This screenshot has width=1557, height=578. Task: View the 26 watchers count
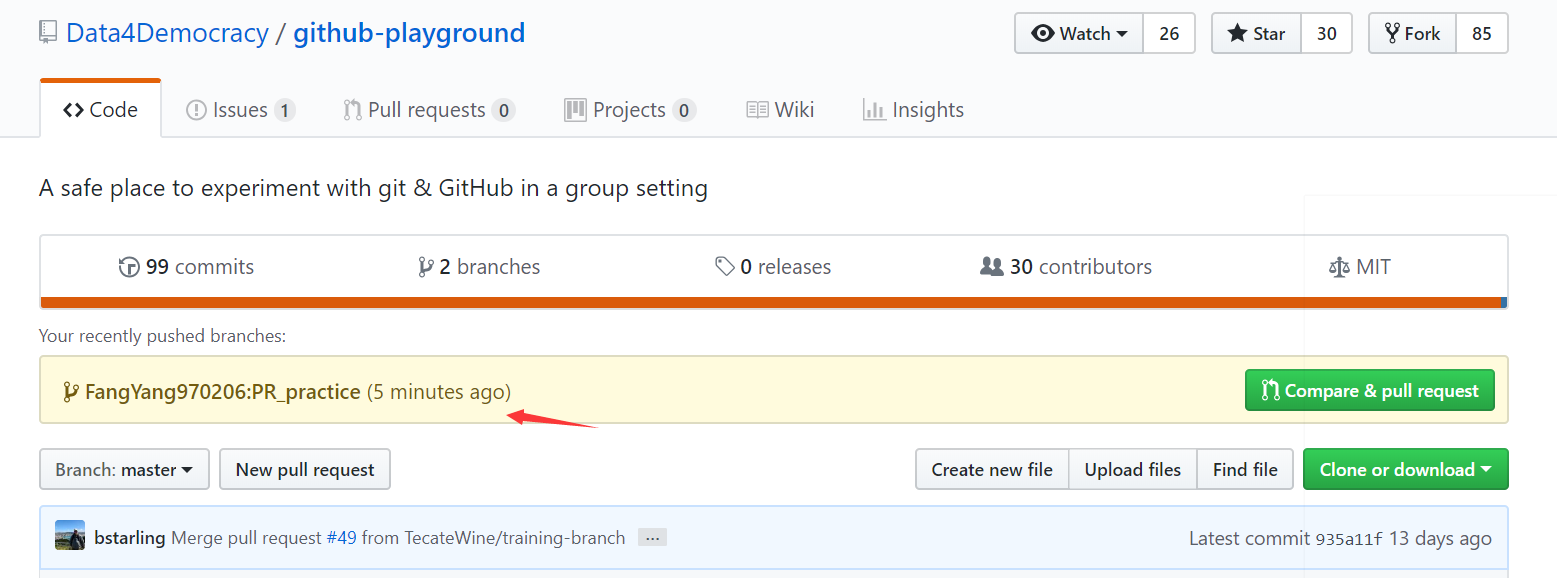[1169, 33]
